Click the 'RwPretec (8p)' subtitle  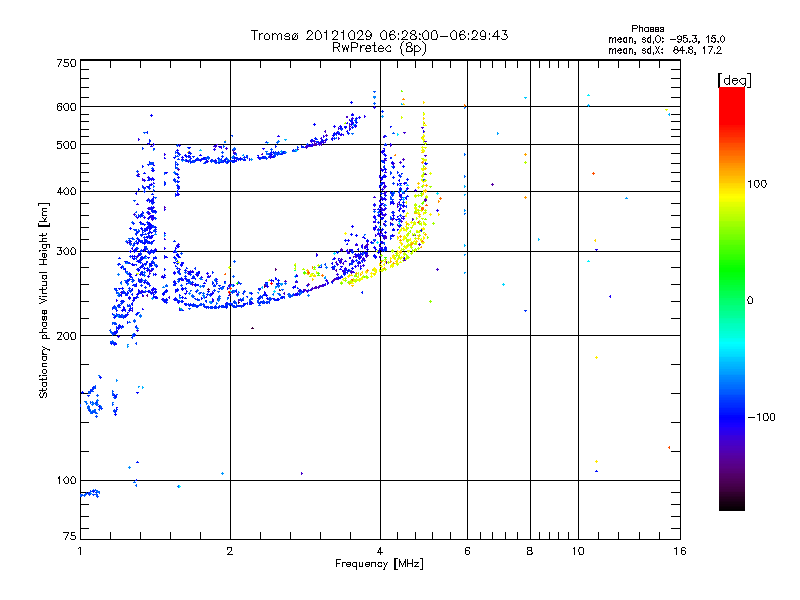pos(379,48)
